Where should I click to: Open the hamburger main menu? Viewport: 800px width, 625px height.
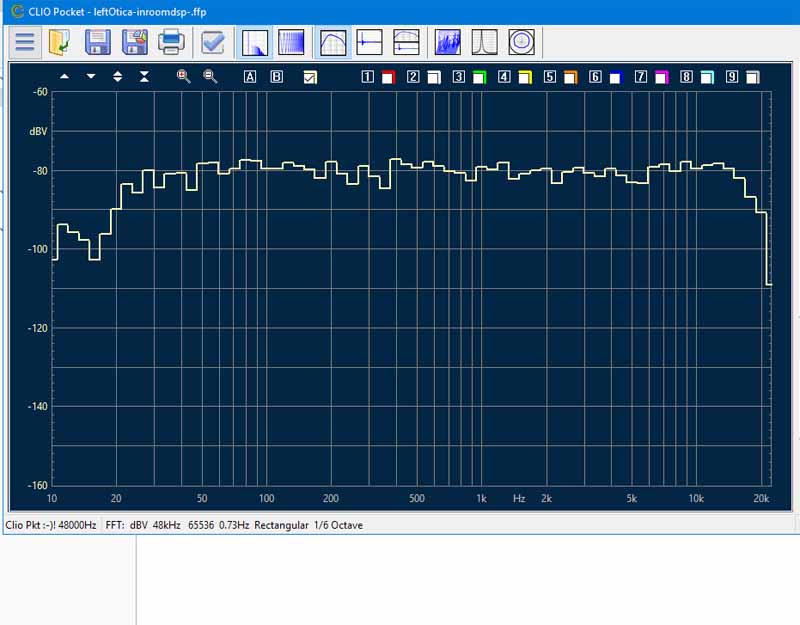click(25, 42)
